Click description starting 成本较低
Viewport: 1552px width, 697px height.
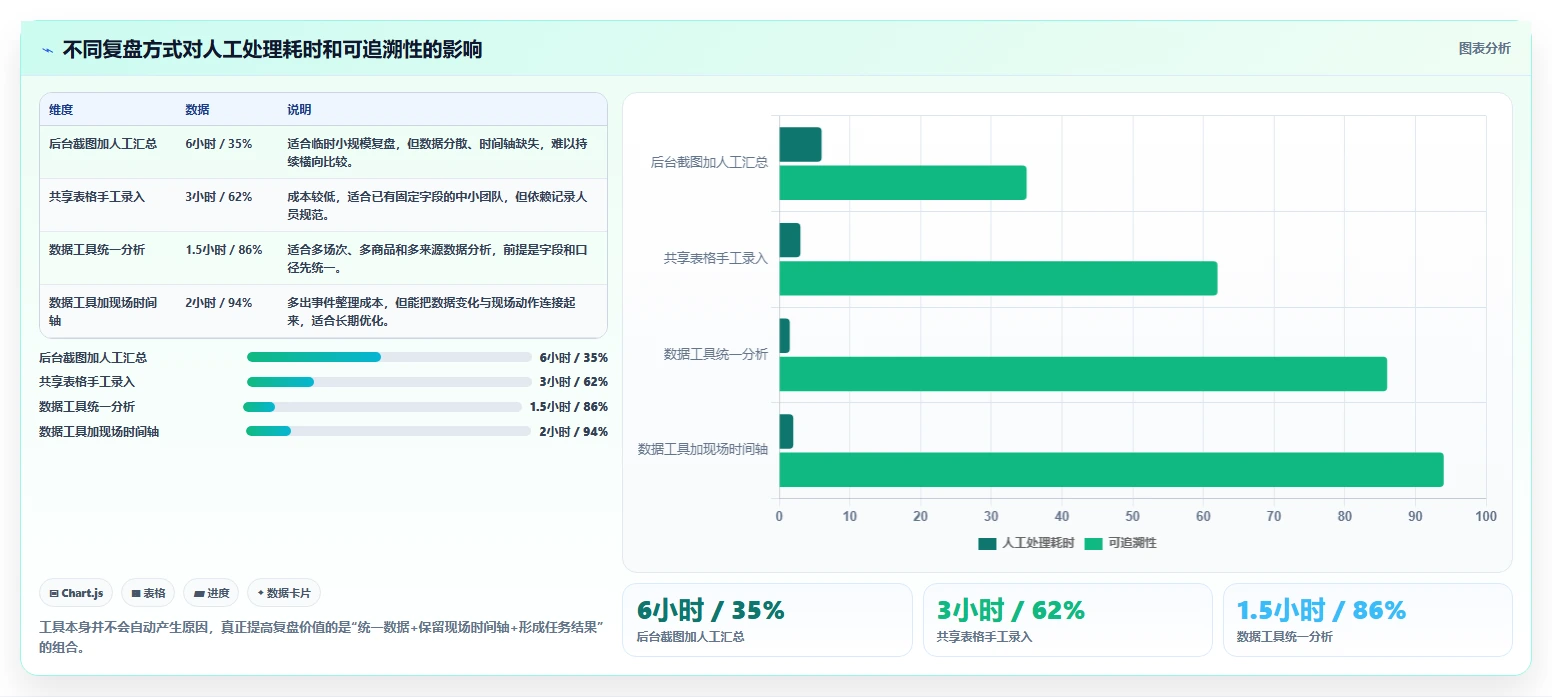point(437,205)
